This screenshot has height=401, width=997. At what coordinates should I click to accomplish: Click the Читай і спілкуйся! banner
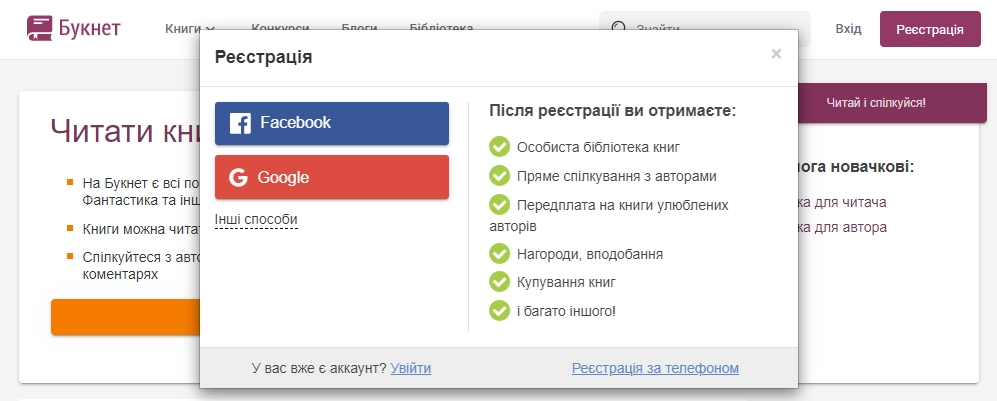[891, 103]
